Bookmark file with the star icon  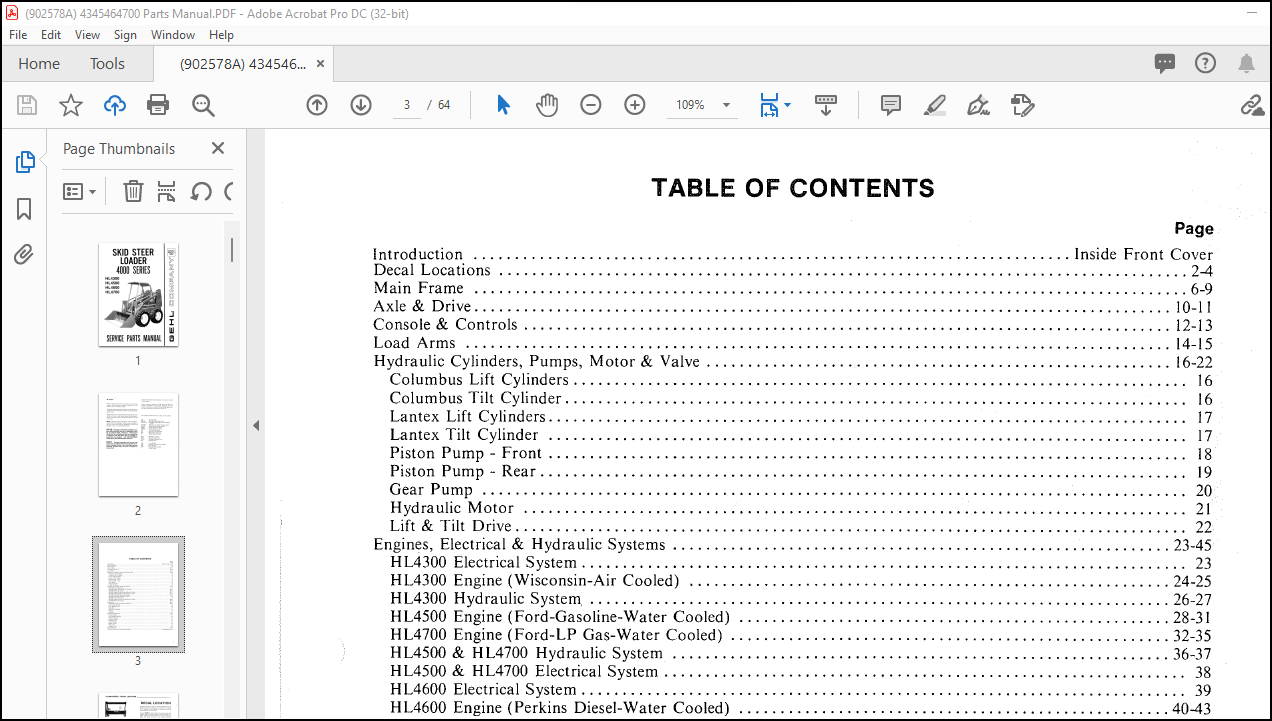(71, 105)
